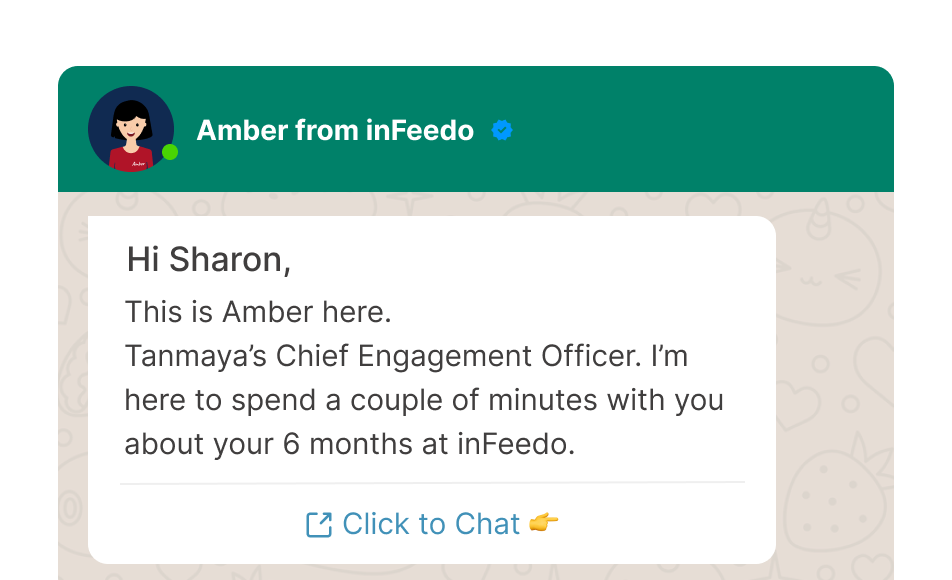The image size is (952, 580).
Task: Select the blue verified badge next to Amber's name
Action: point(501,129)
